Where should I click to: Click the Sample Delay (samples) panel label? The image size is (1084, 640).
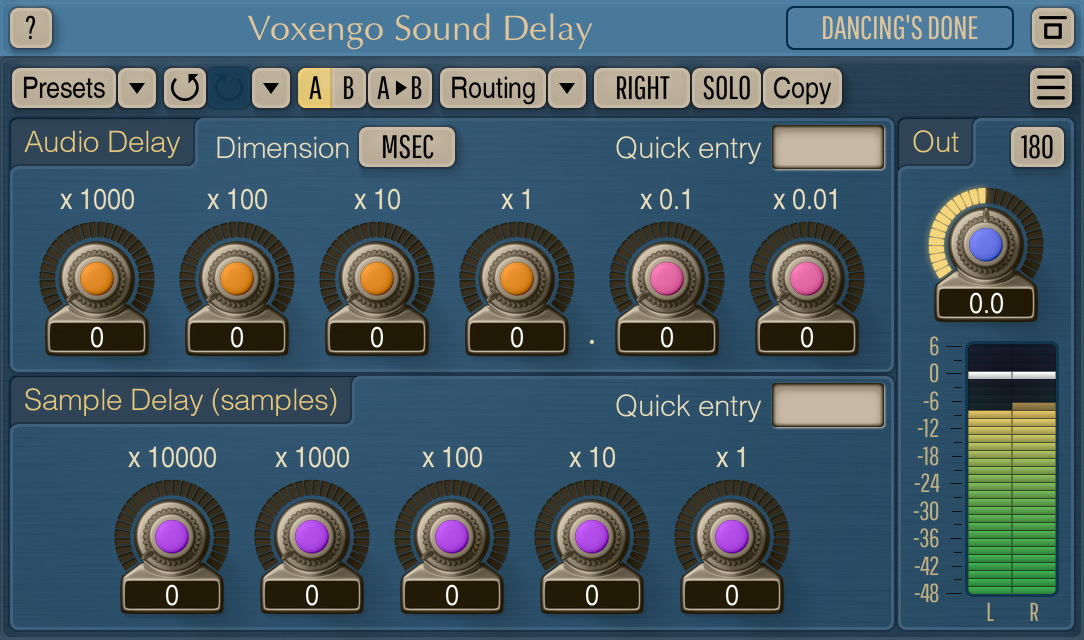(x=180, y=401)
